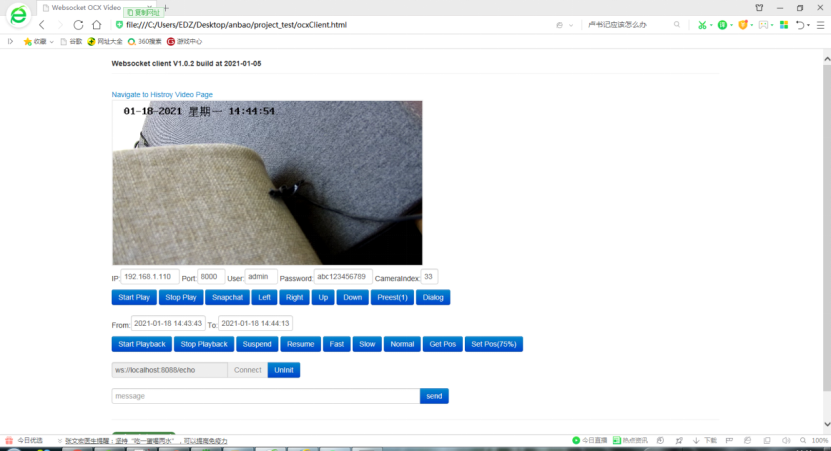Focus the message input field
Viewport: 831px width, 451px height.
tap(265, 396)
